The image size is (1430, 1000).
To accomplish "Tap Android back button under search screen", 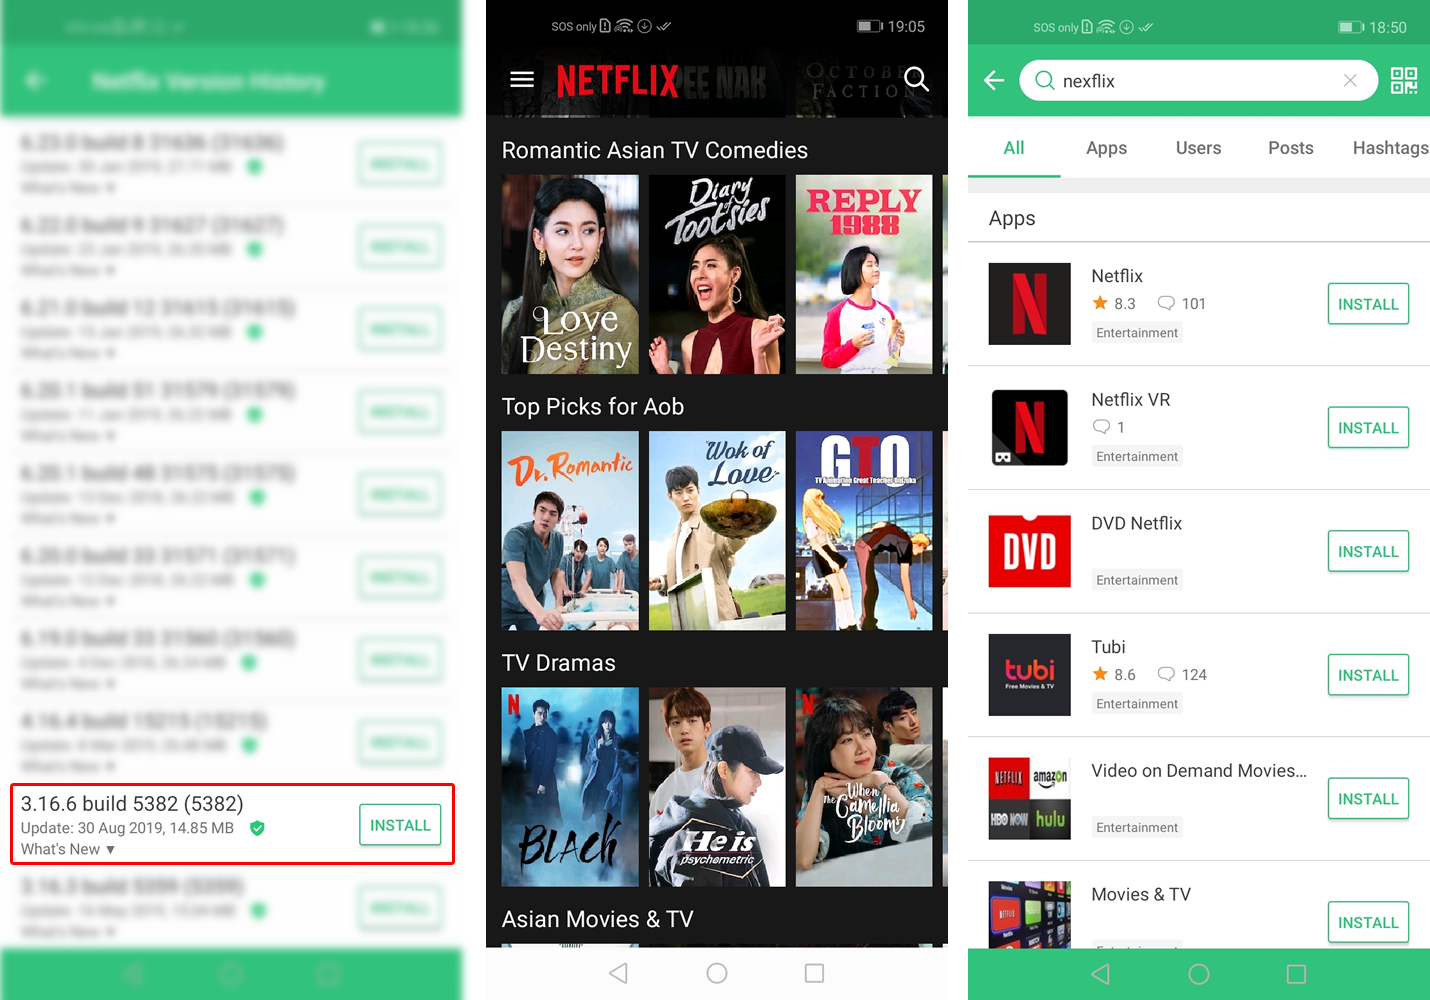I will [1101, 974].
